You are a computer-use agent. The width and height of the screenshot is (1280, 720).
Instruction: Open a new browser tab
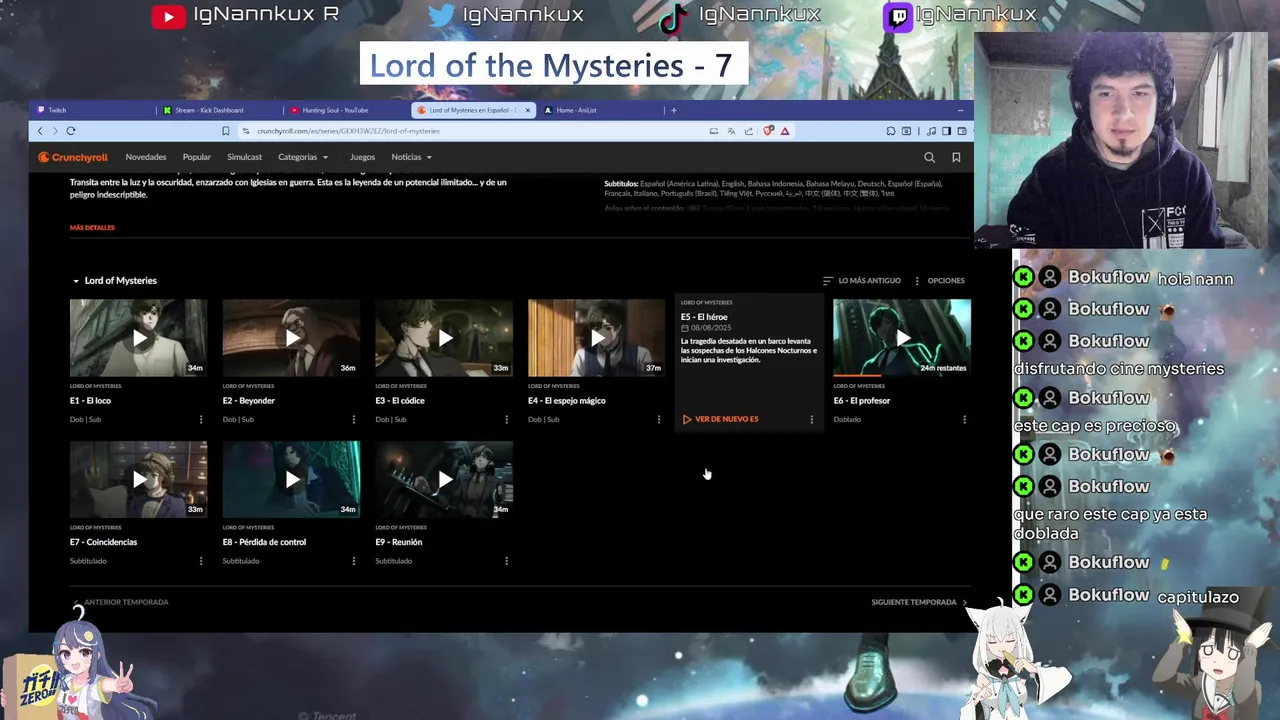pyautogui.click(x=673, y=110)
